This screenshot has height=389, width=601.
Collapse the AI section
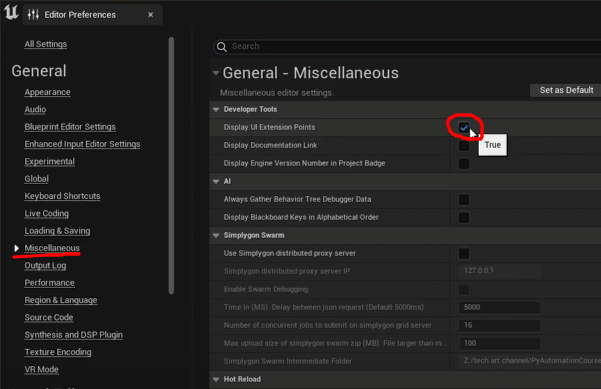pos(216,182)
